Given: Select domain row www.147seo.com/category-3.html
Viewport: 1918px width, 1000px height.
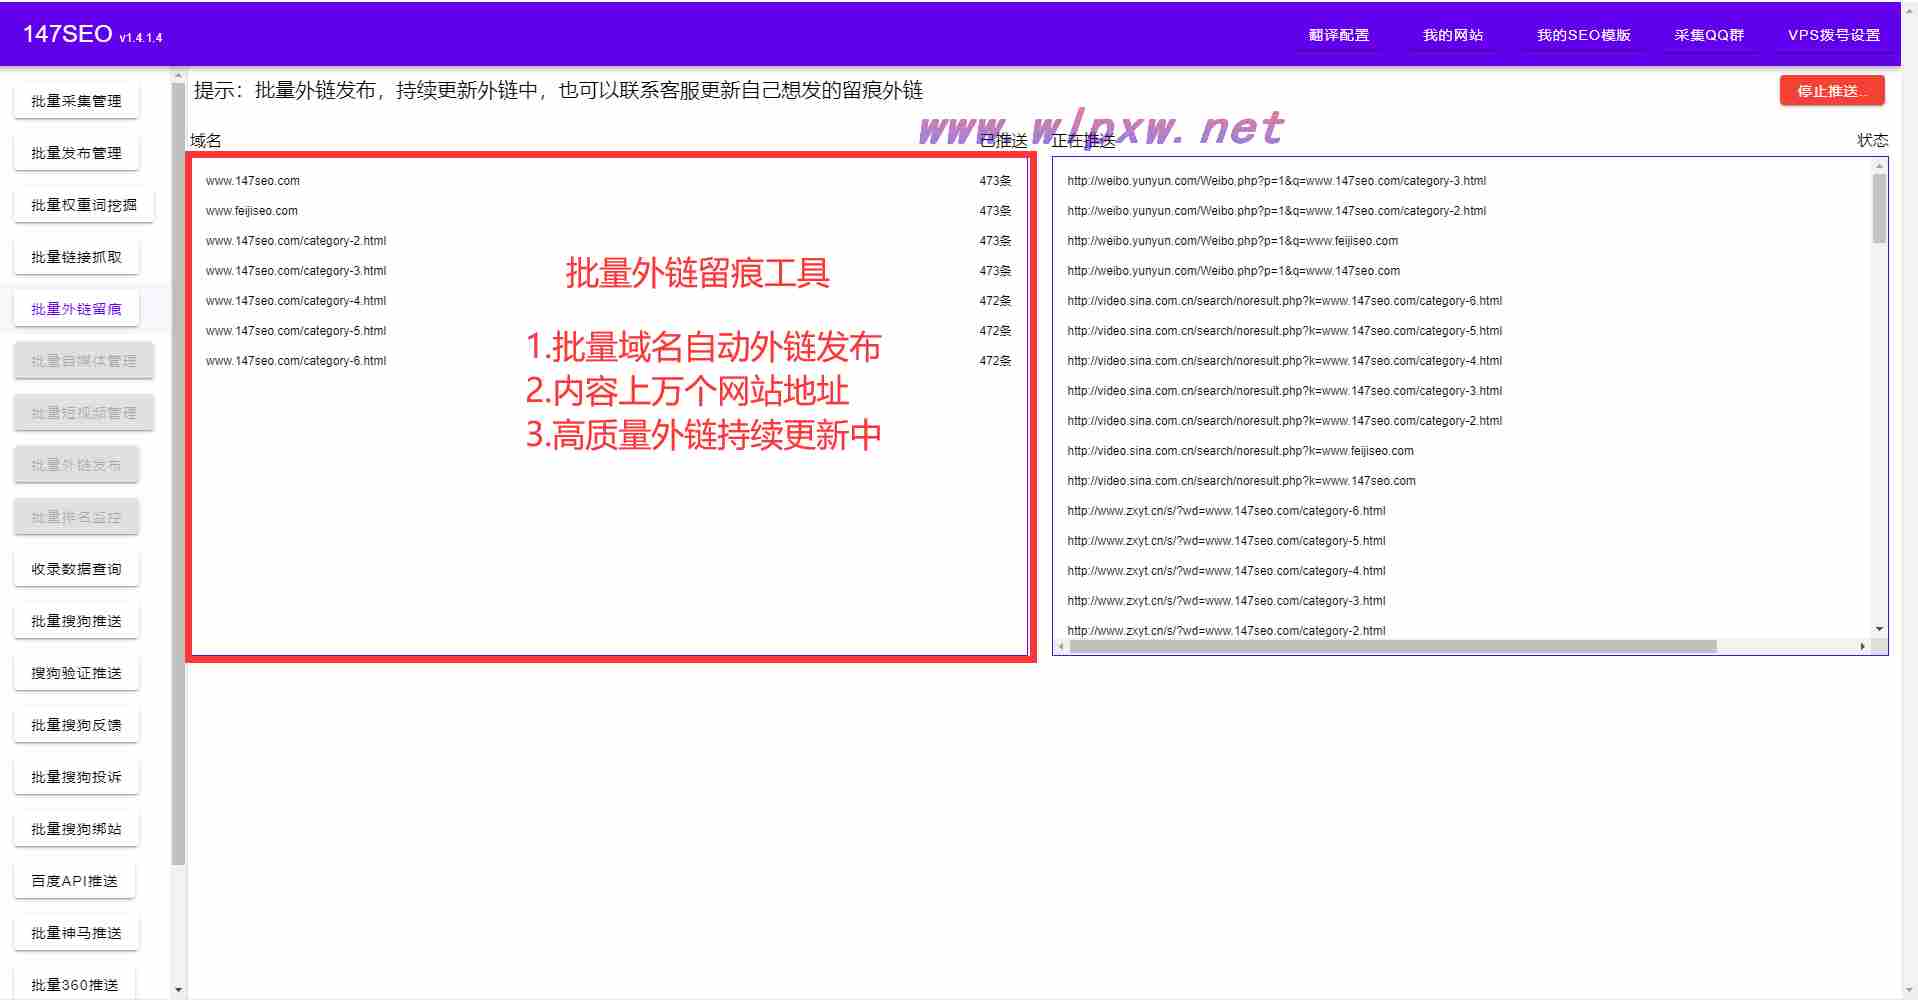Looking at the screenshot, I should click(609, 271).
